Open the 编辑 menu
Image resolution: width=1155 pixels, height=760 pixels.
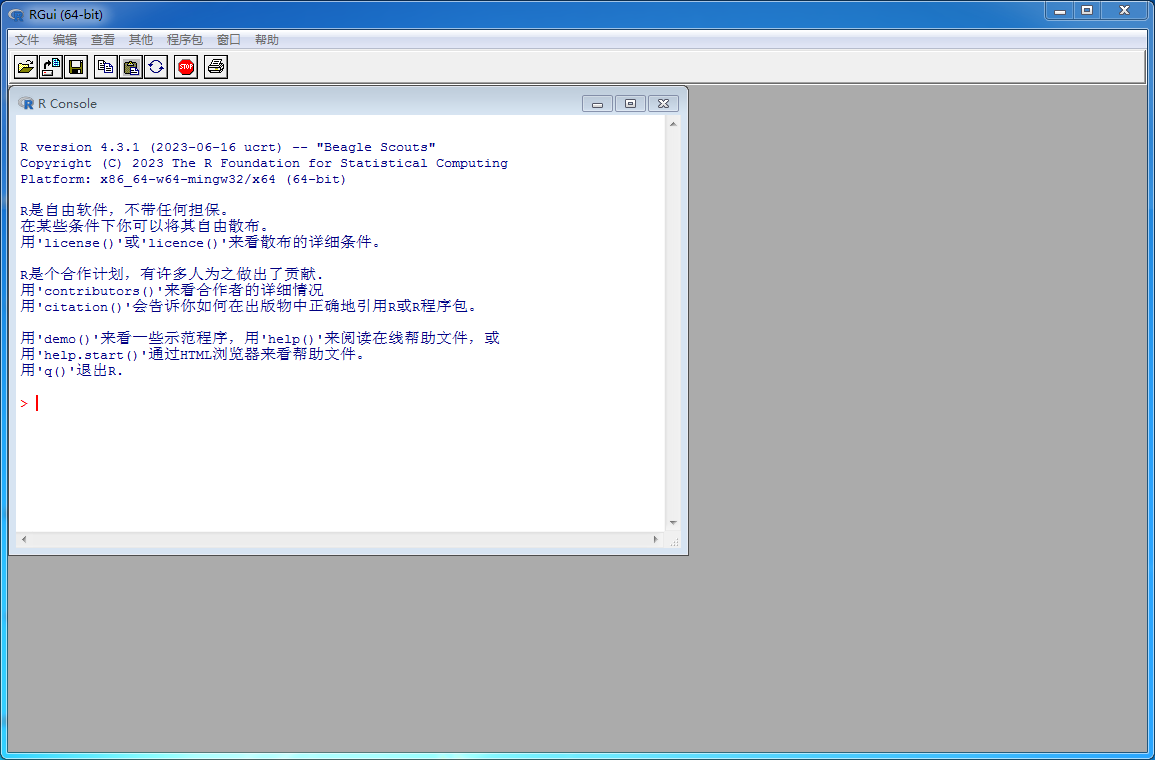pyautogui.click(x=65, y=40)
